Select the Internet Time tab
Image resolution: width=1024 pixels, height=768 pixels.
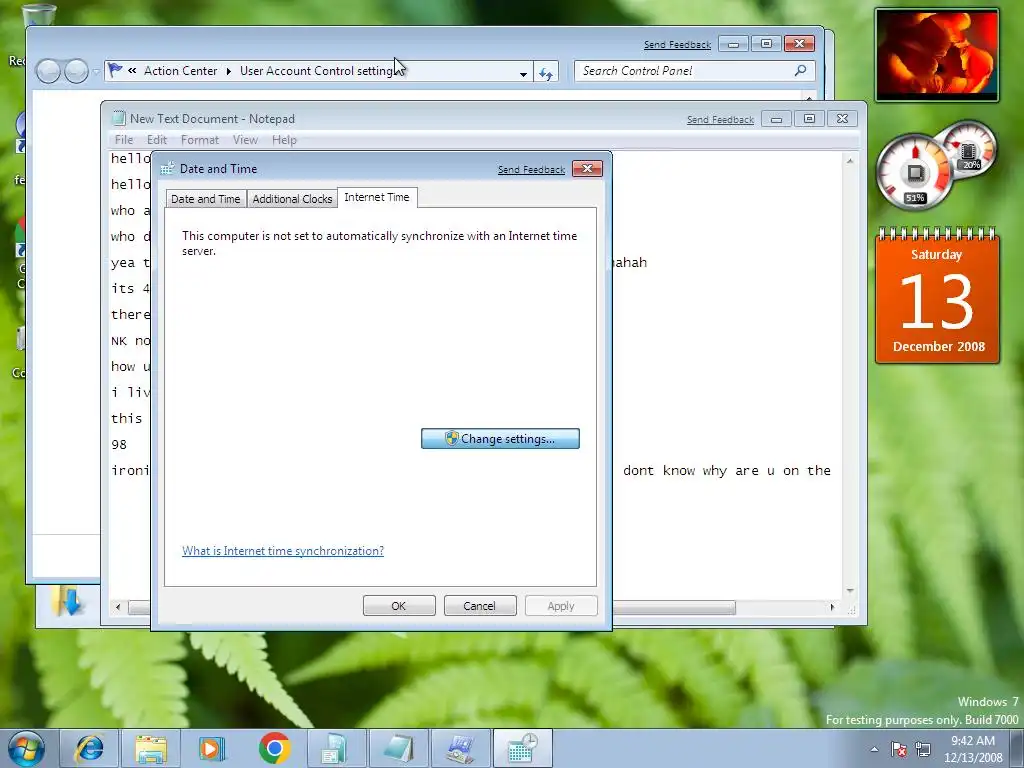click(x=377, y=197)
